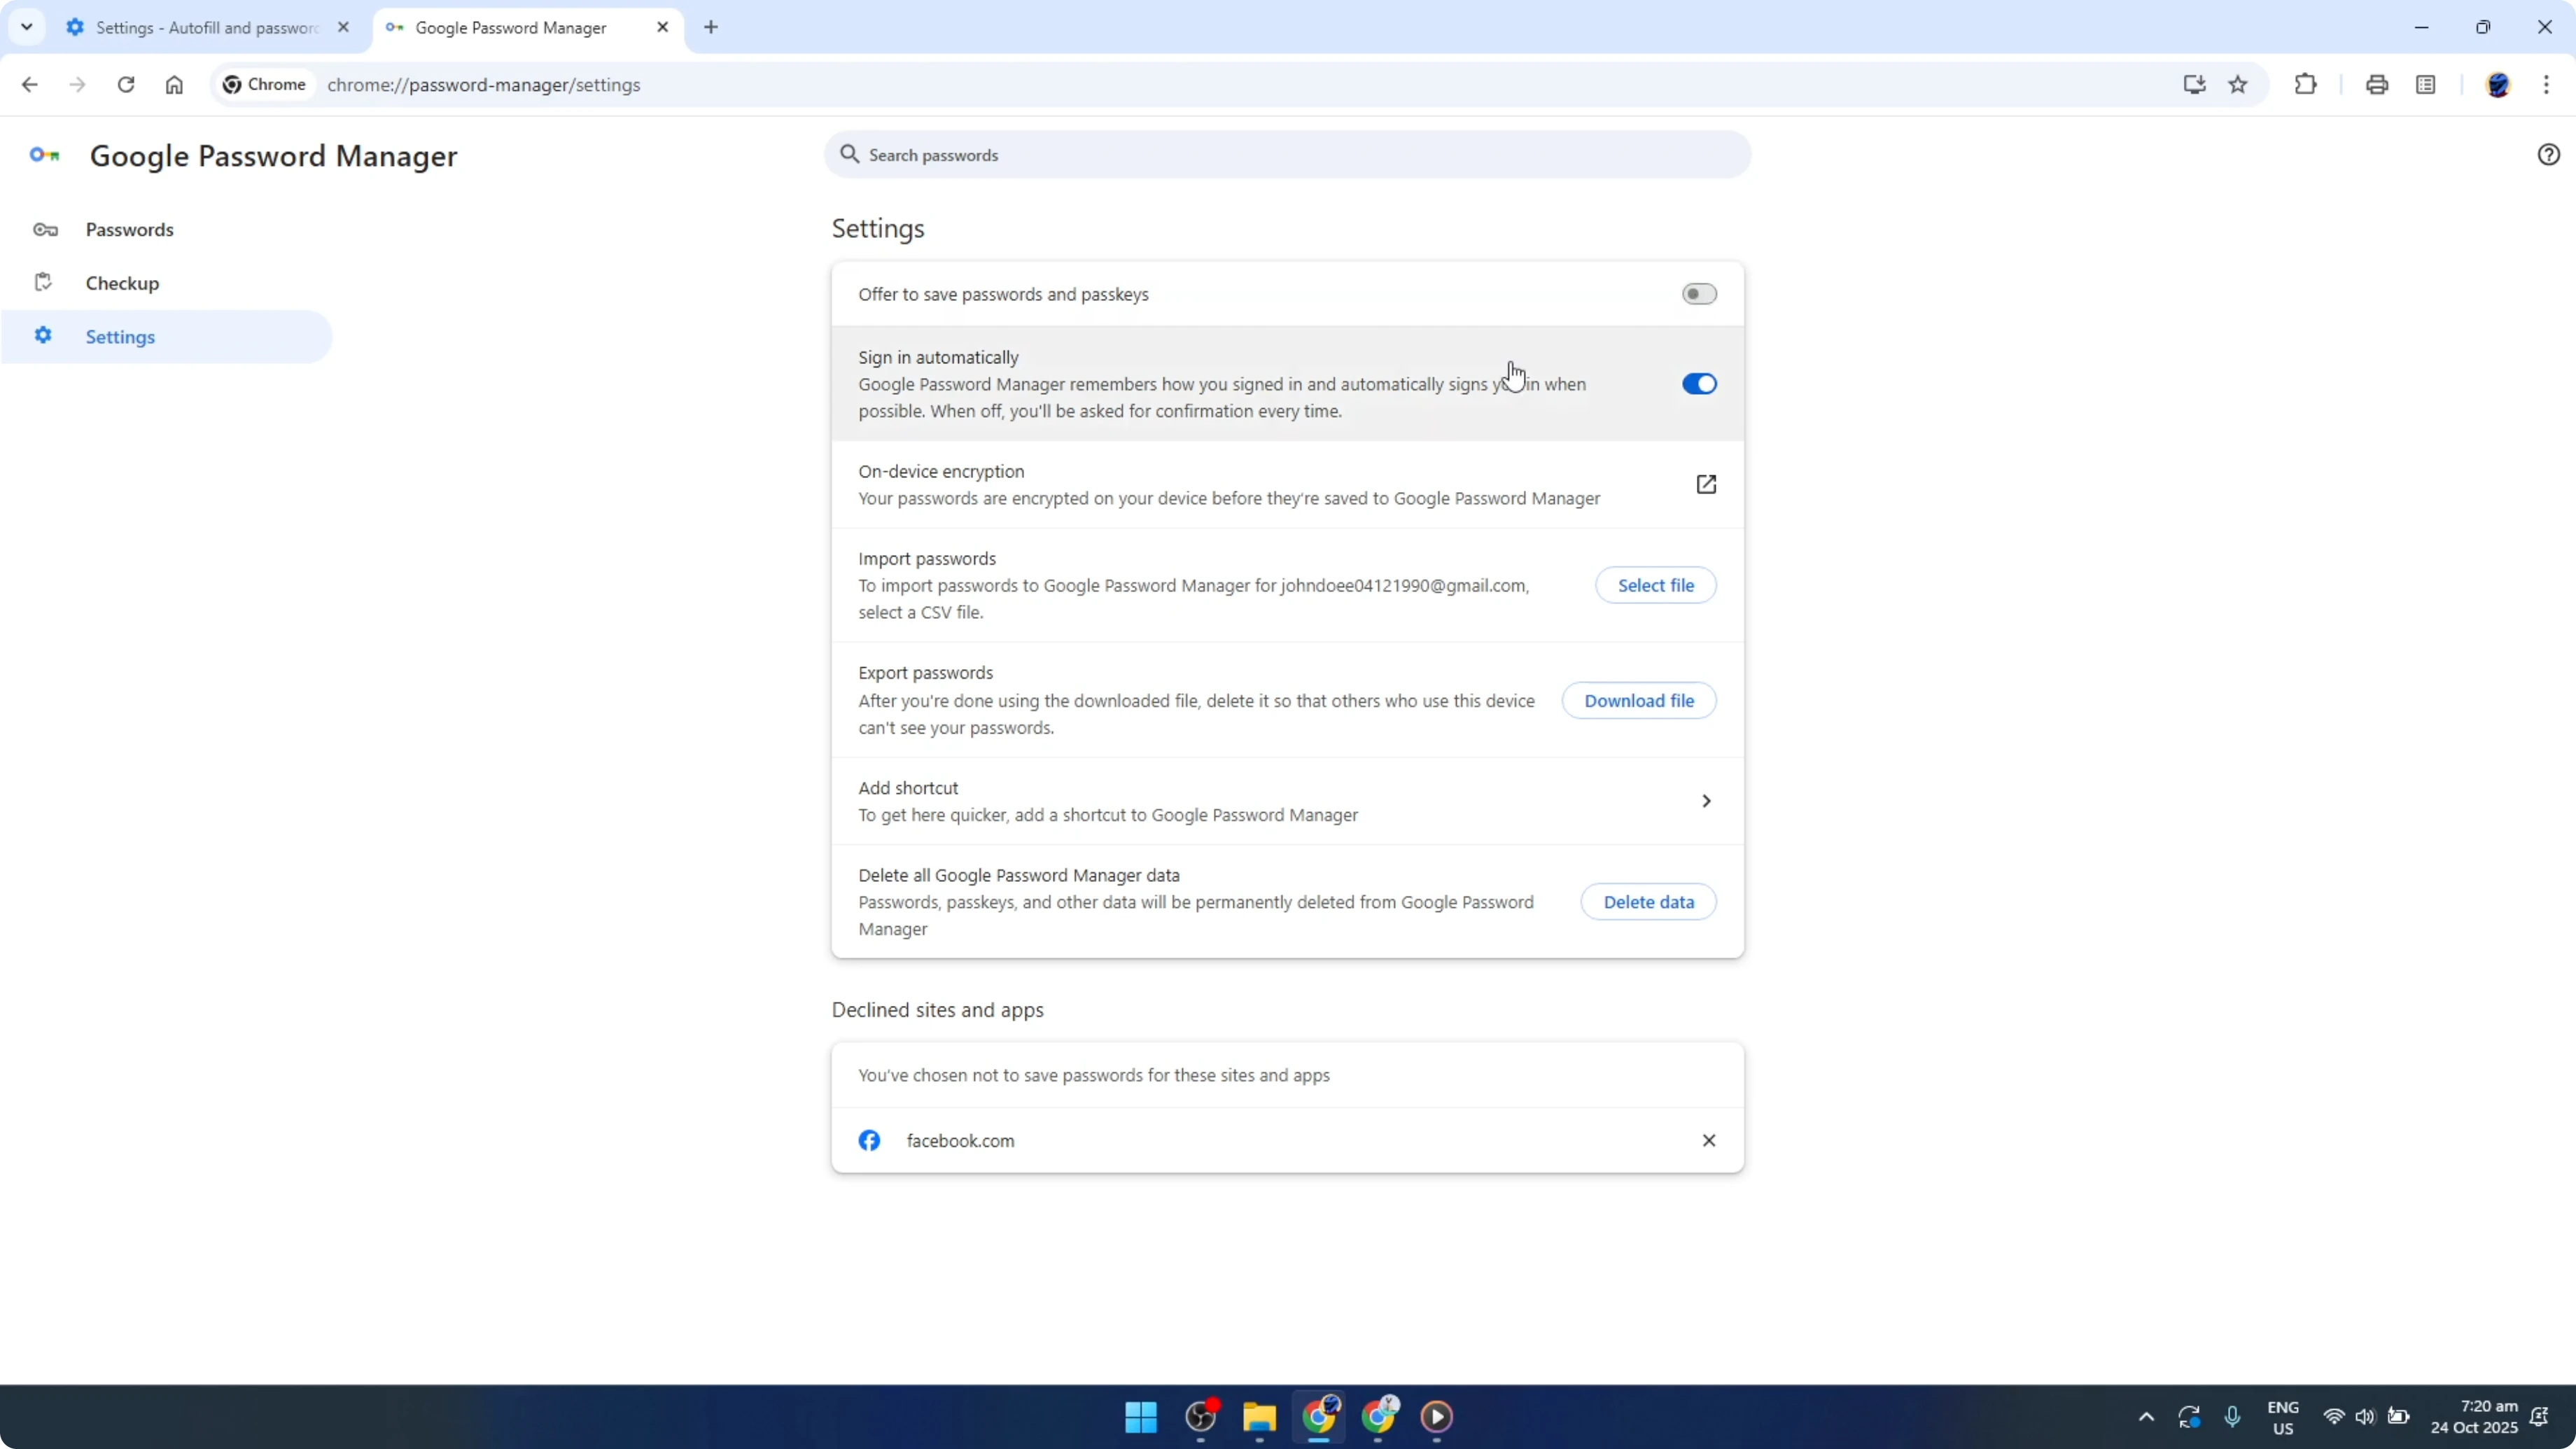Open the volume speaker tray icon

pyautogui.click(x=2365, y=1416)
